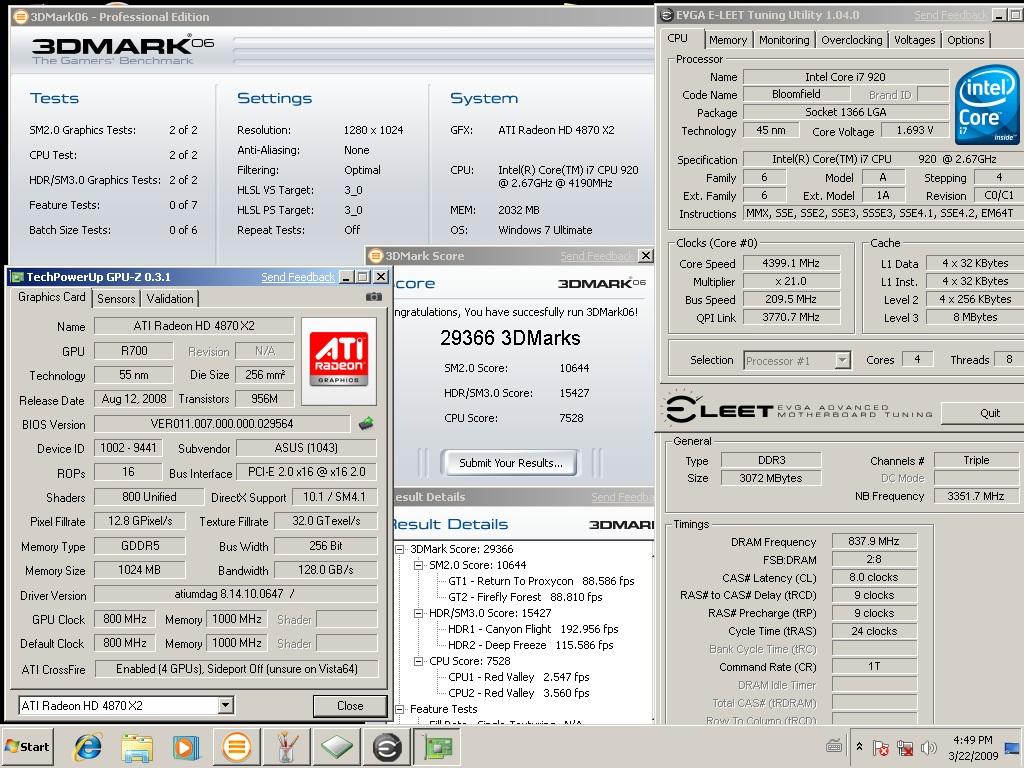Image resolution: width=1025 pixels, height=768 pixels.
Task: Switch to GPU-Z green chip taskbar button
Action: tap(337, 746)
